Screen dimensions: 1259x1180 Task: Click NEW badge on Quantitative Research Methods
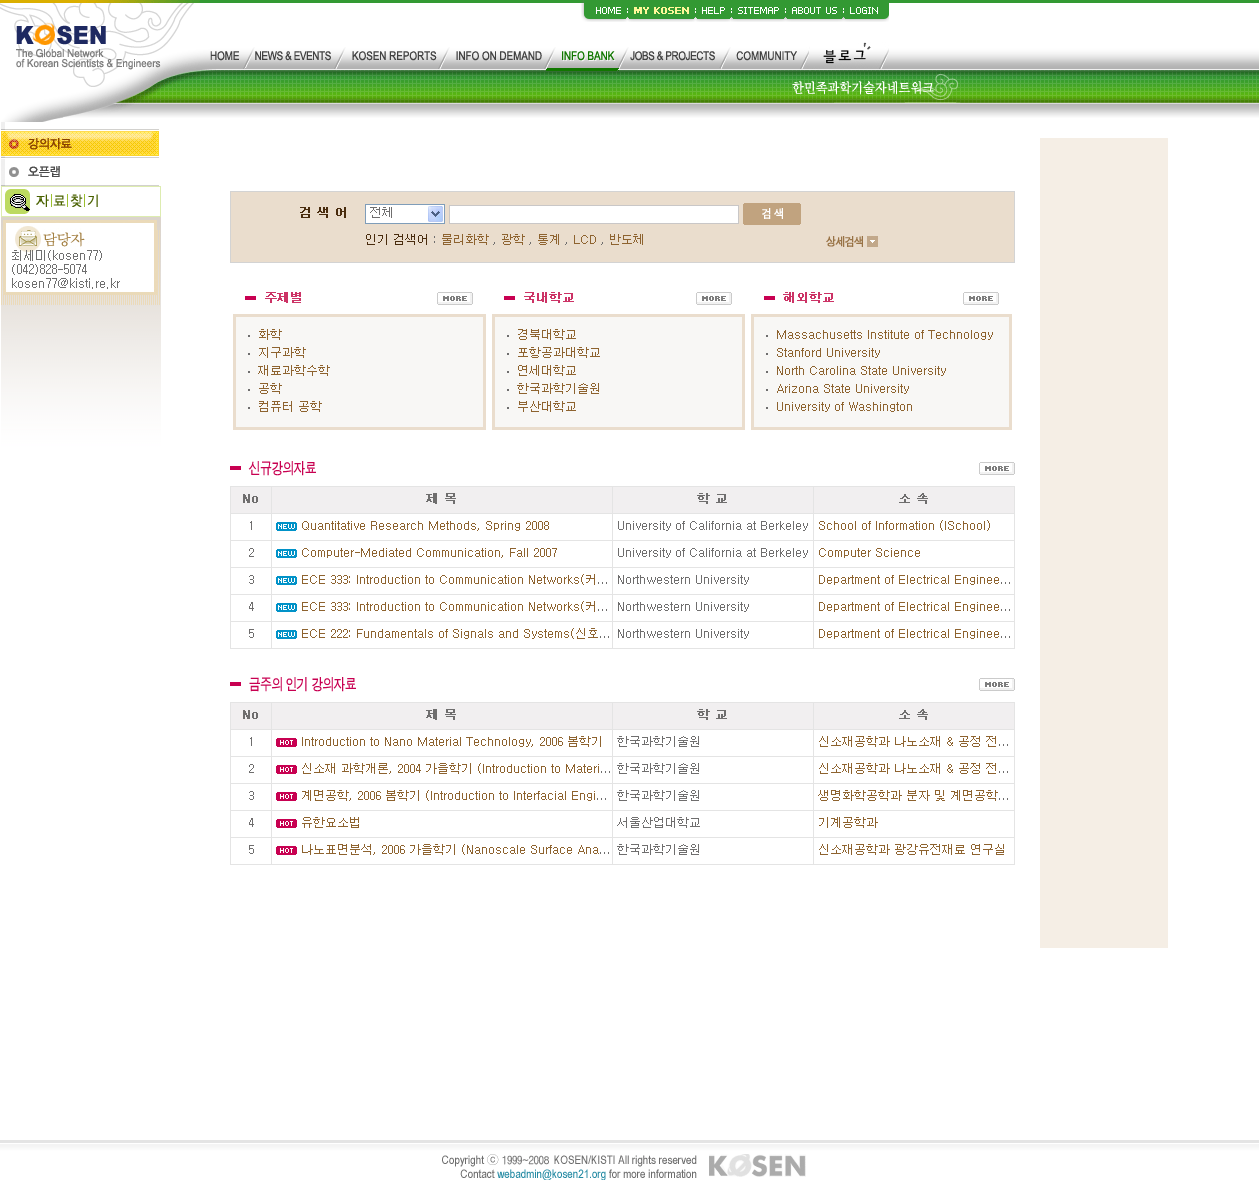(286, 526)
